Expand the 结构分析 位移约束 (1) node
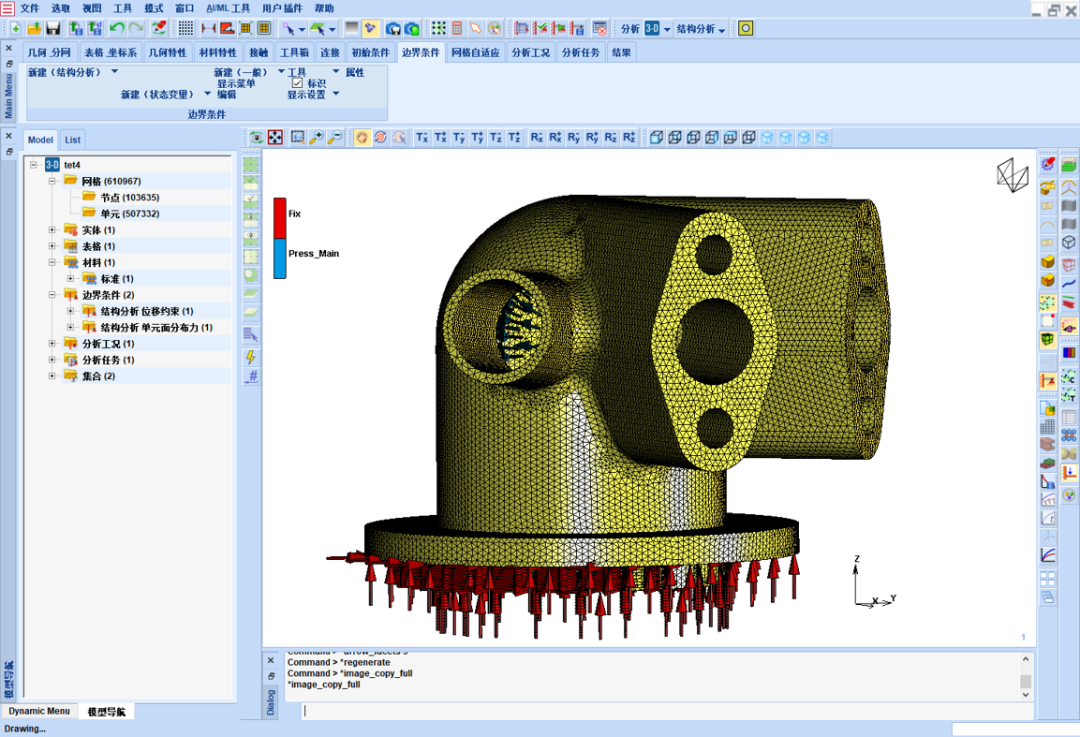Screen dimensions: 1080x737 [x=70, y=311]
